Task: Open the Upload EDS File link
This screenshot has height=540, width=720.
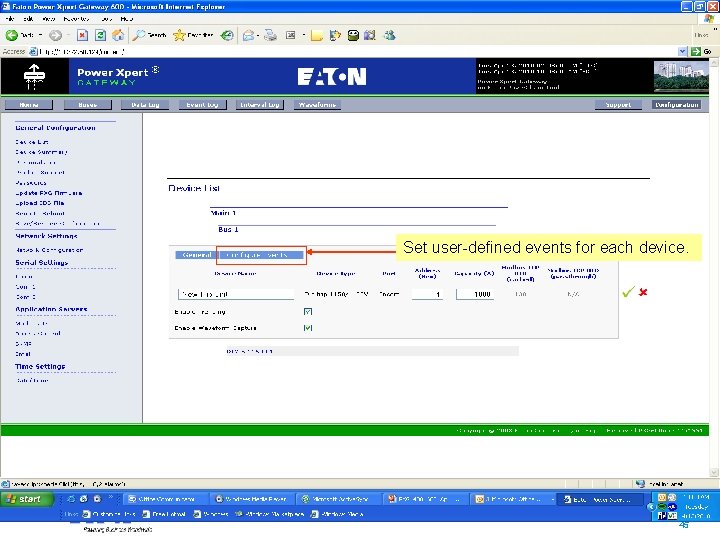Action: (x=40, y=203)
